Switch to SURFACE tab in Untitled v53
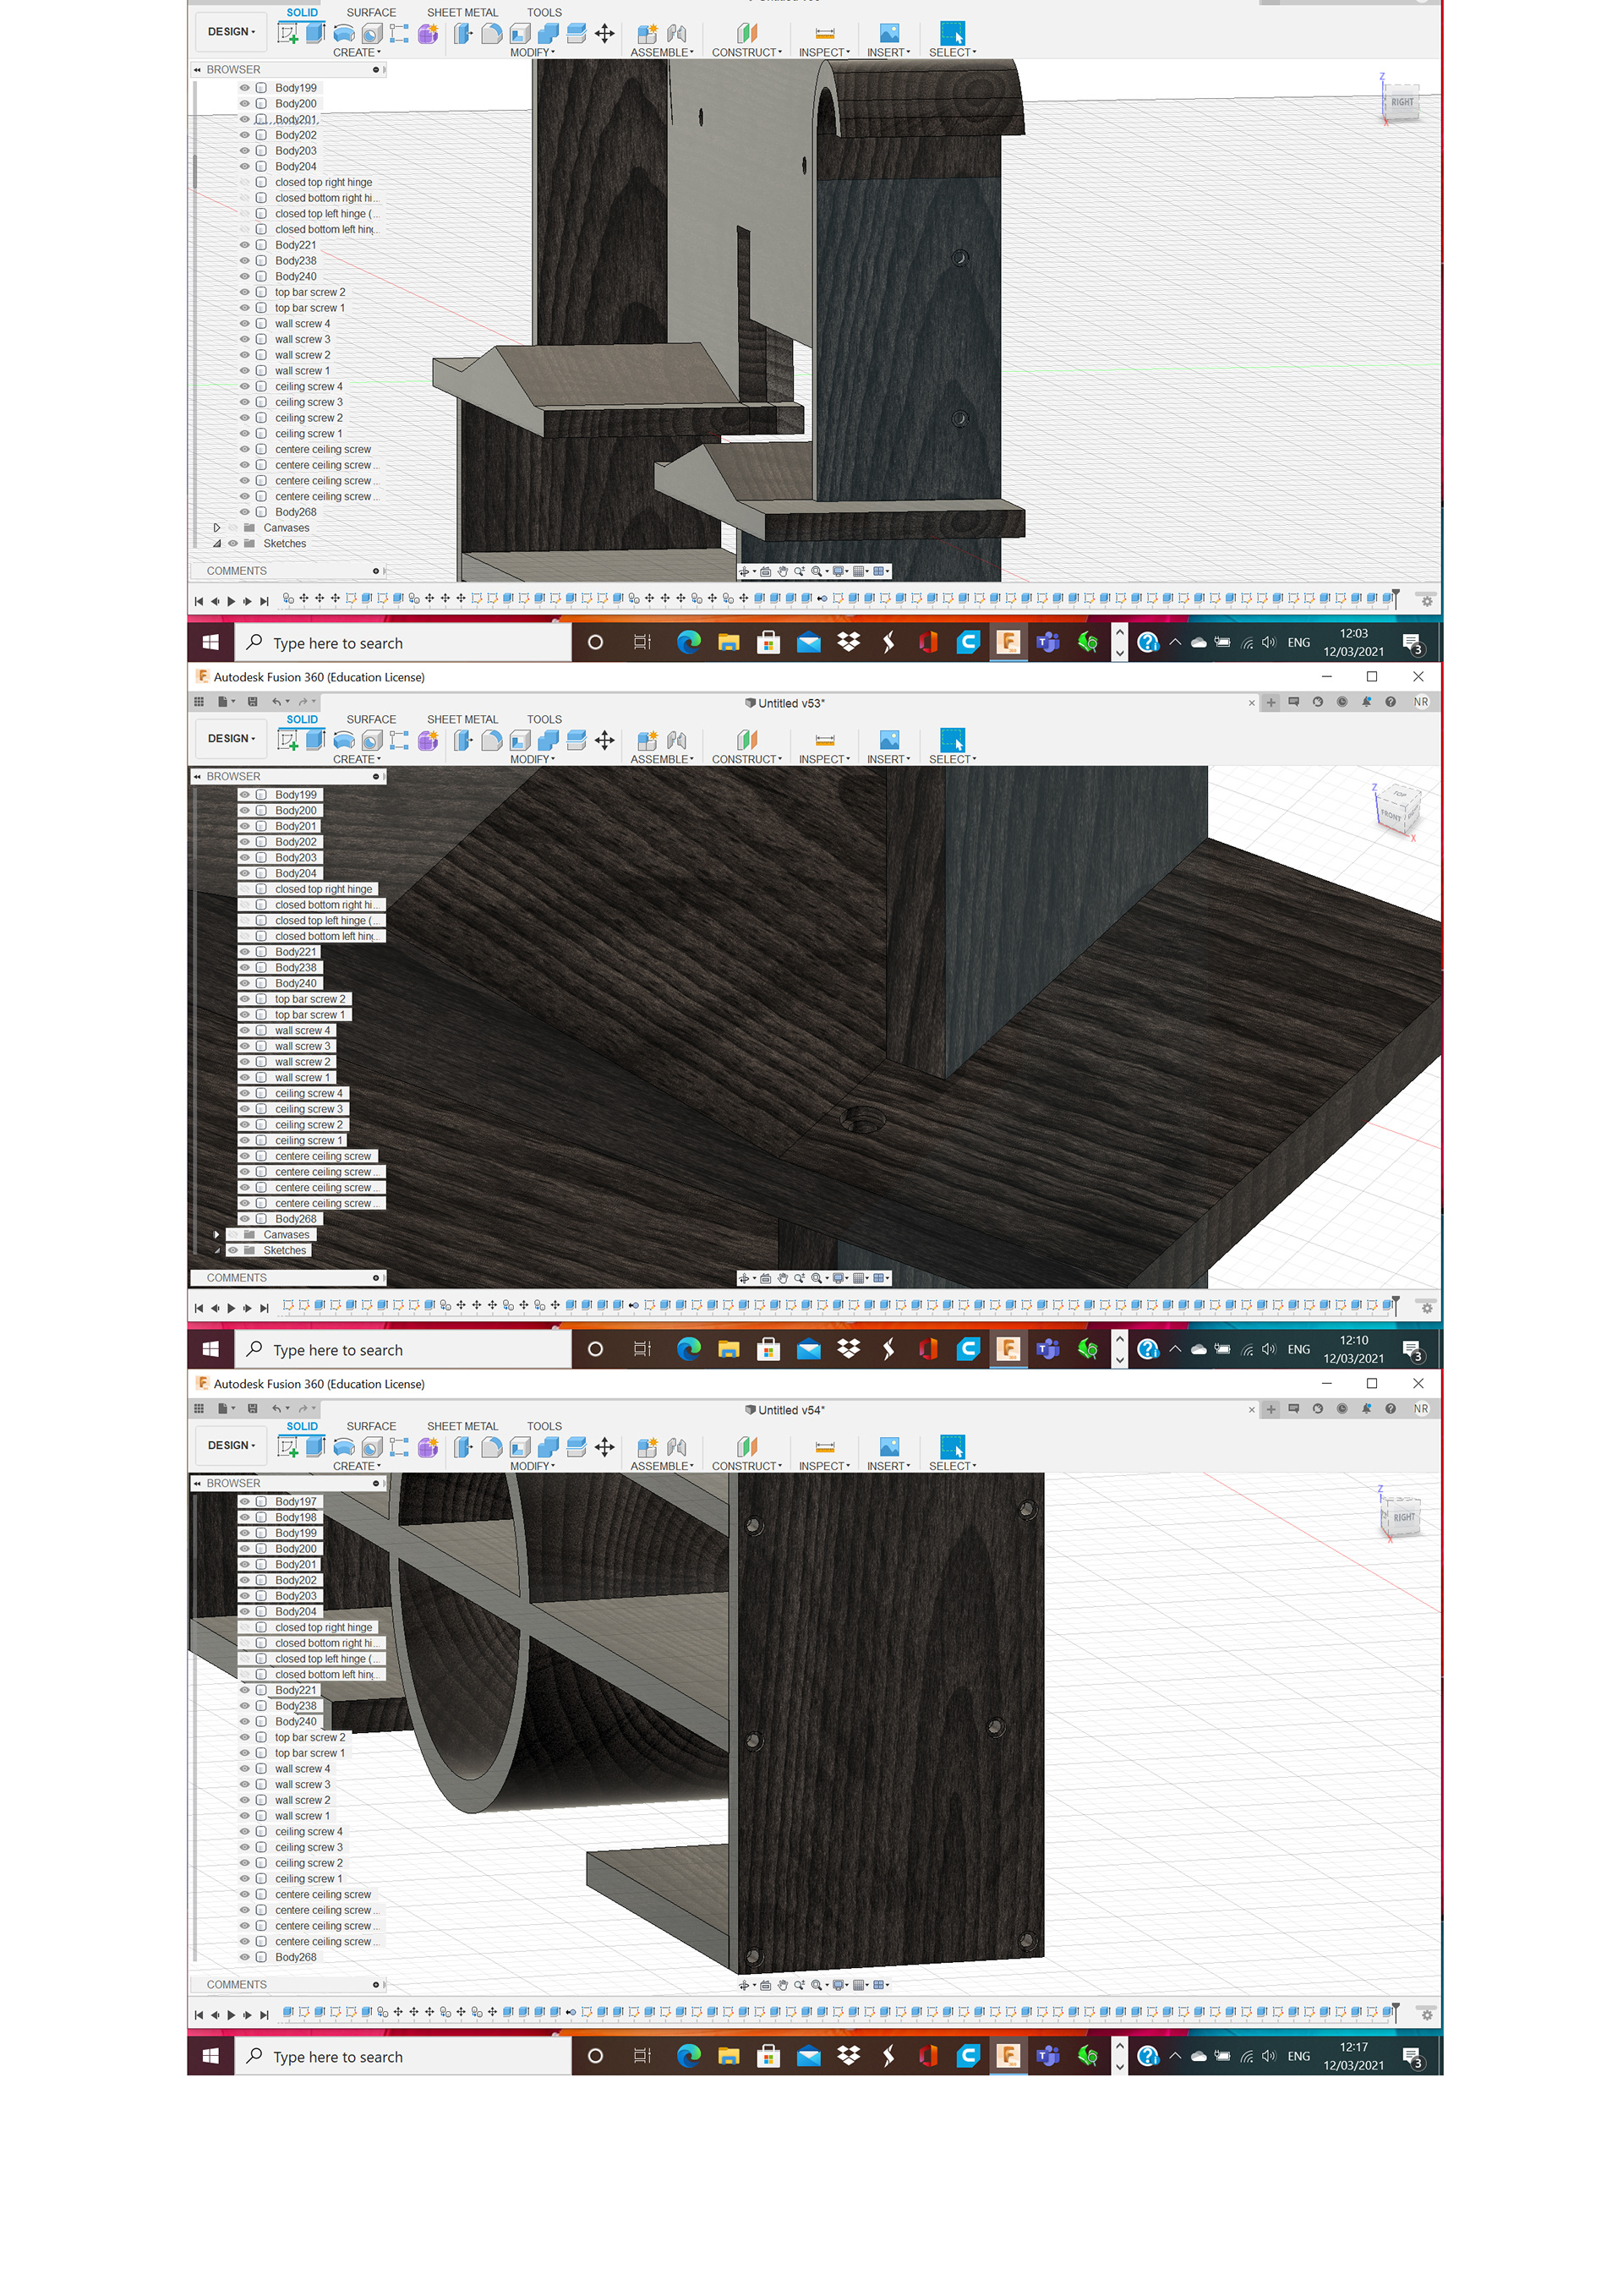Viewport: 1623px width, 2296px height. point(371,720)
